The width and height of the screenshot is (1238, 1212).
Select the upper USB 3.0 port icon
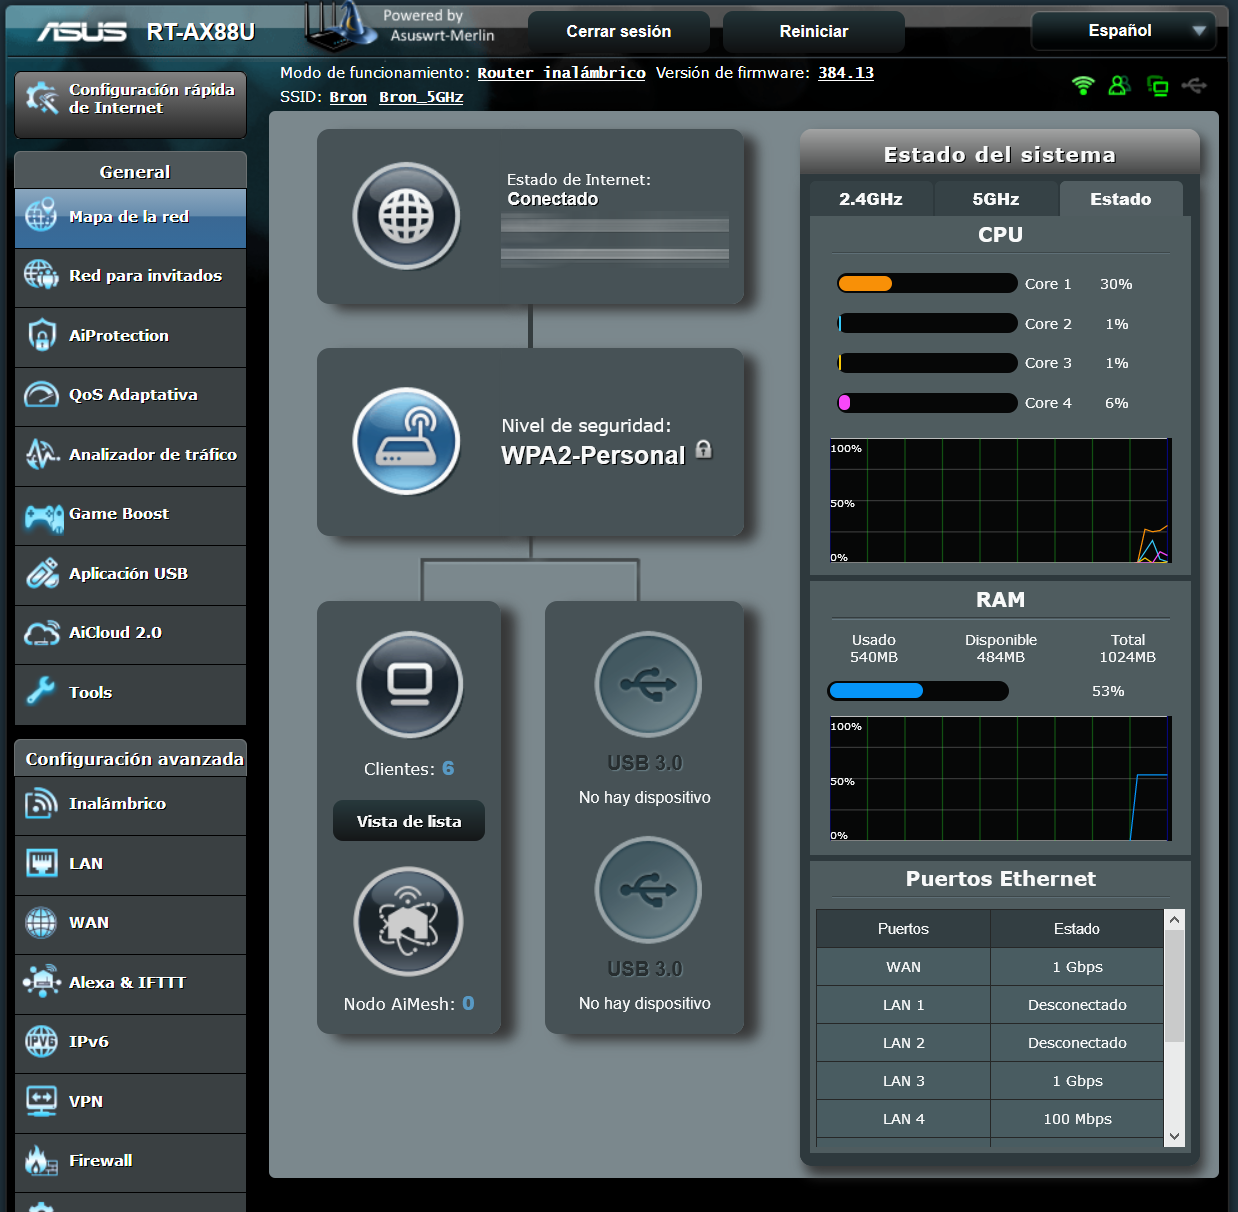pos(648,685)
